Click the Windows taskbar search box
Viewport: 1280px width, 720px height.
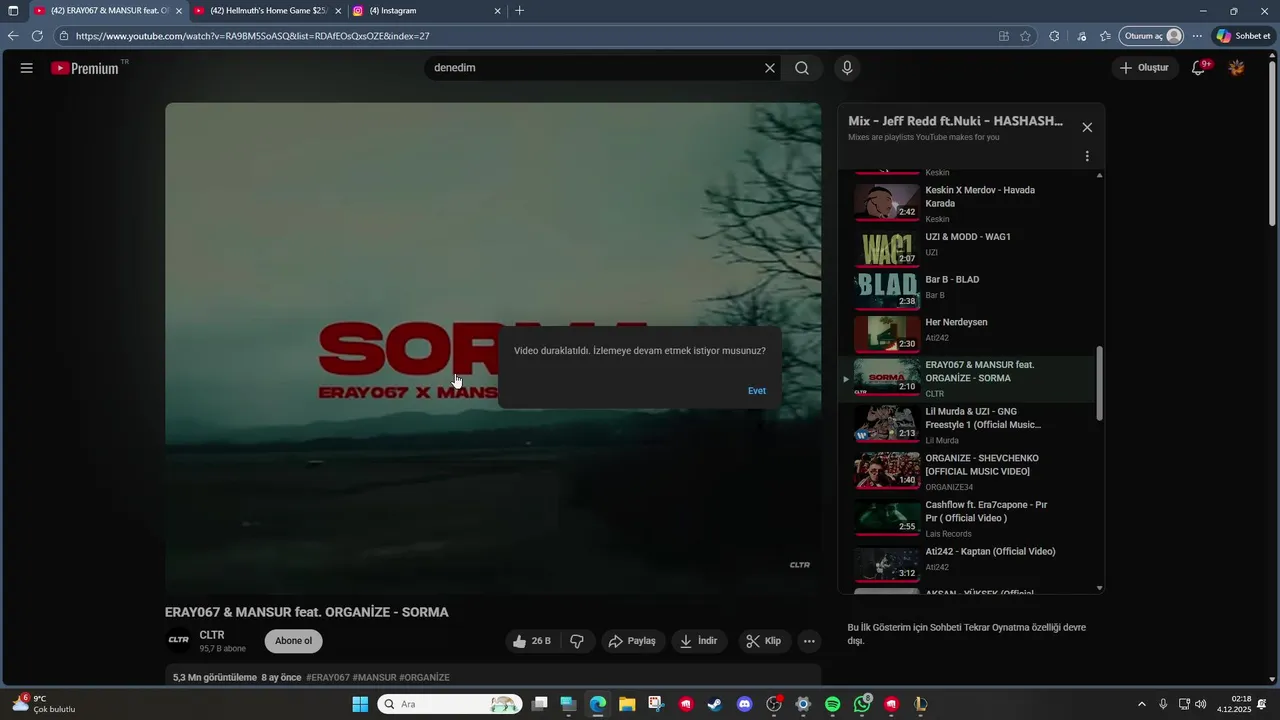coord(450,704)
